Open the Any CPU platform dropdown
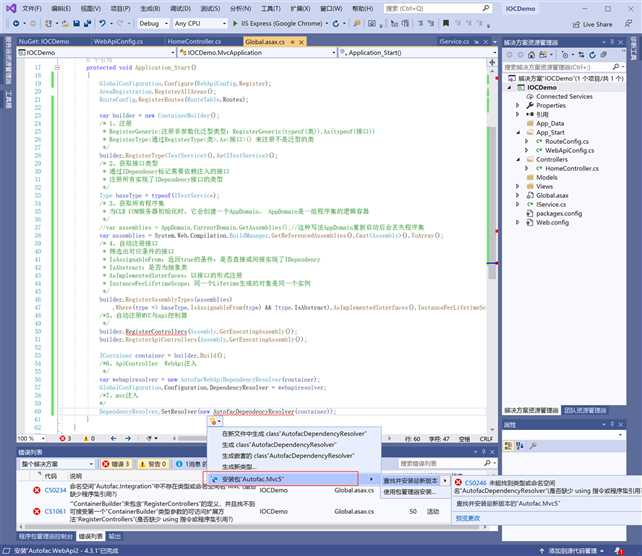This screenshot has width=642, height=556. point(199,24)
